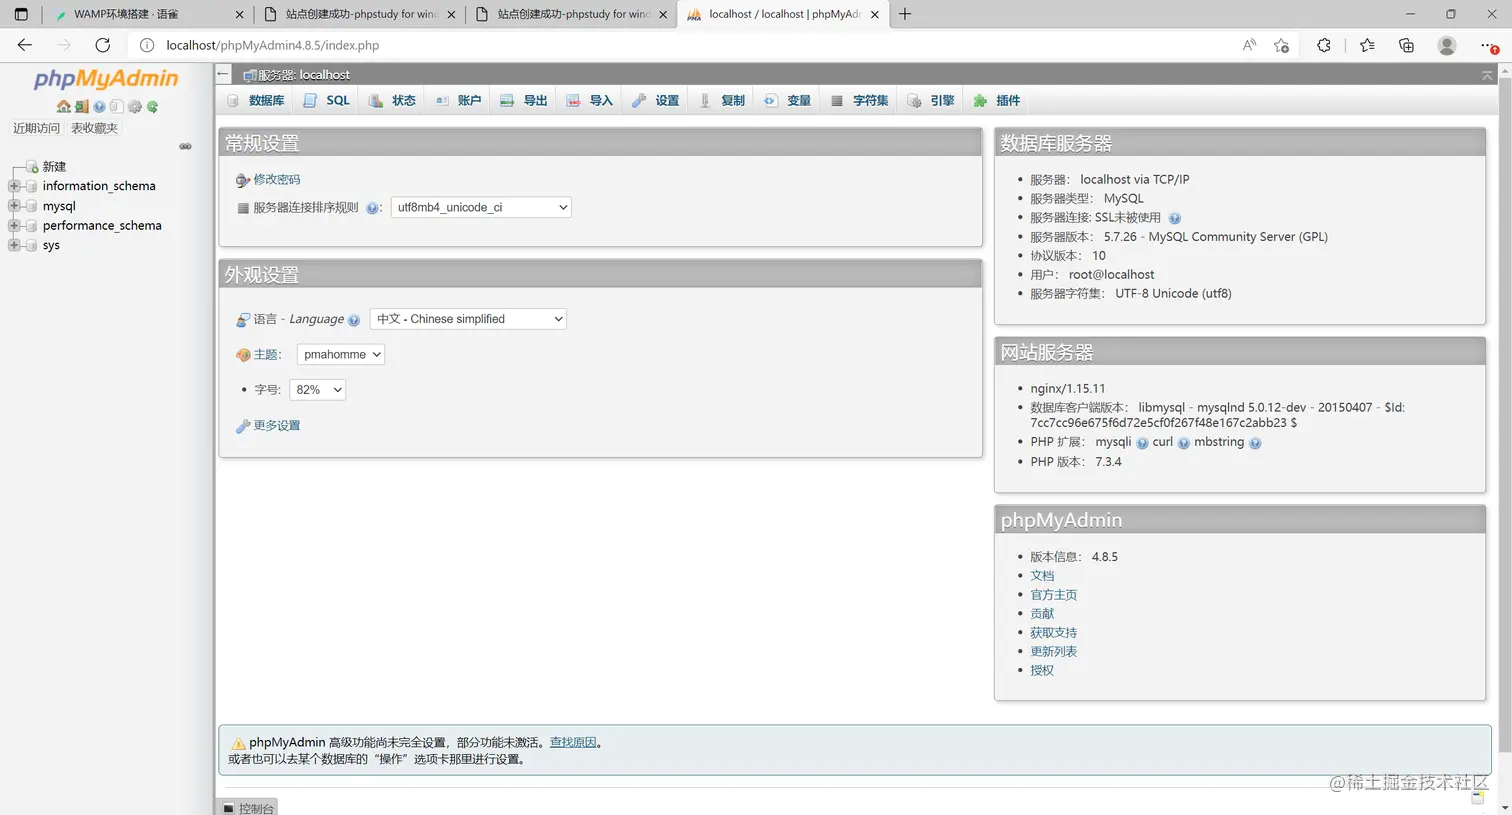This screenshot has height=815, width=1512.
Task: Open the 账户 accounts tab
Action: pos(458,101)
